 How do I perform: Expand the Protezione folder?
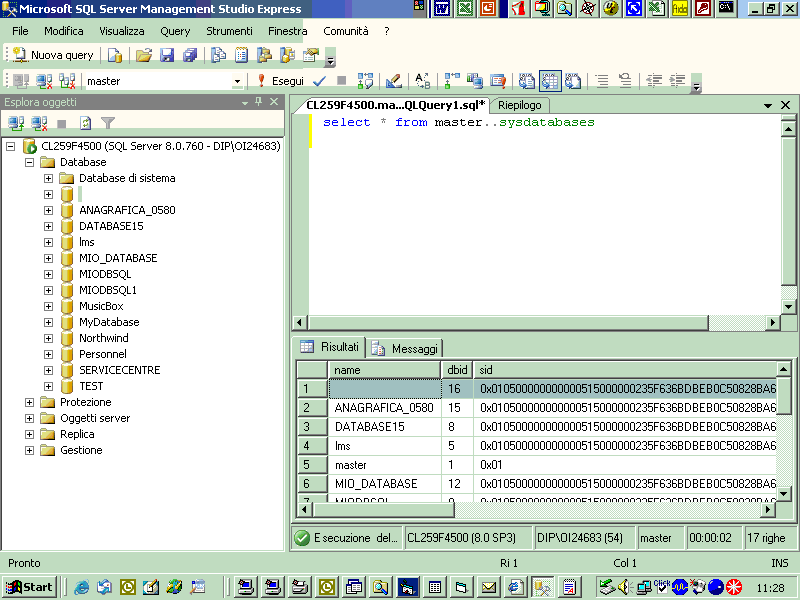tap(30, 402)
